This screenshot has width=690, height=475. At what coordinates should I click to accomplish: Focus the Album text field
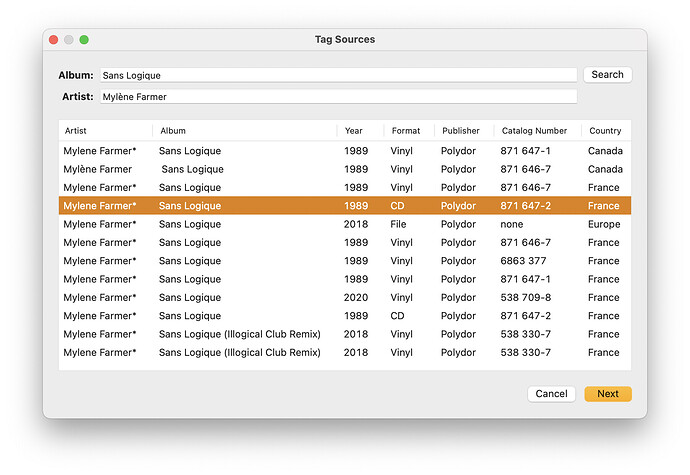click(x=338, y=75)
